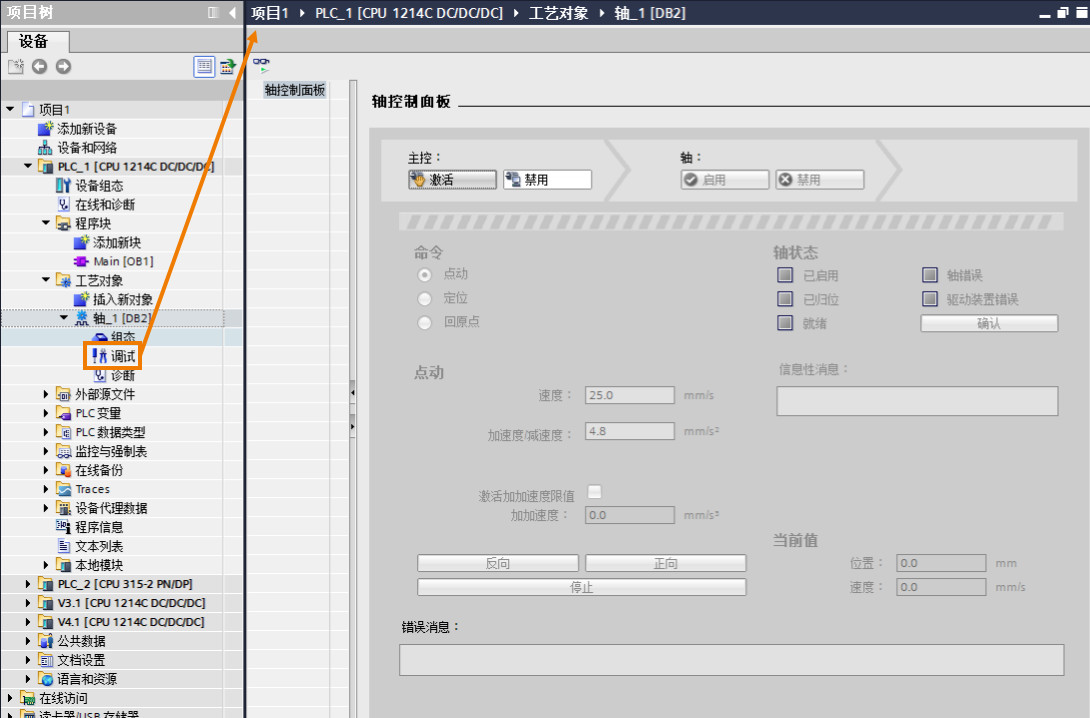Select the 点动 jog radio button
Screen dimensions: 1090x718
[424, 275]
